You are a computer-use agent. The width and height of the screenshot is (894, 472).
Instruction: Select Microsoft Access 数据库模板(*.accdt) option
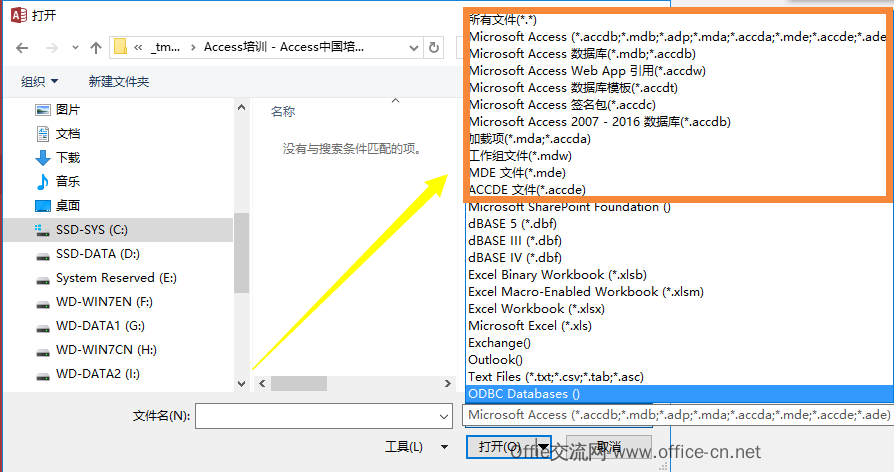tap(680, 88)
